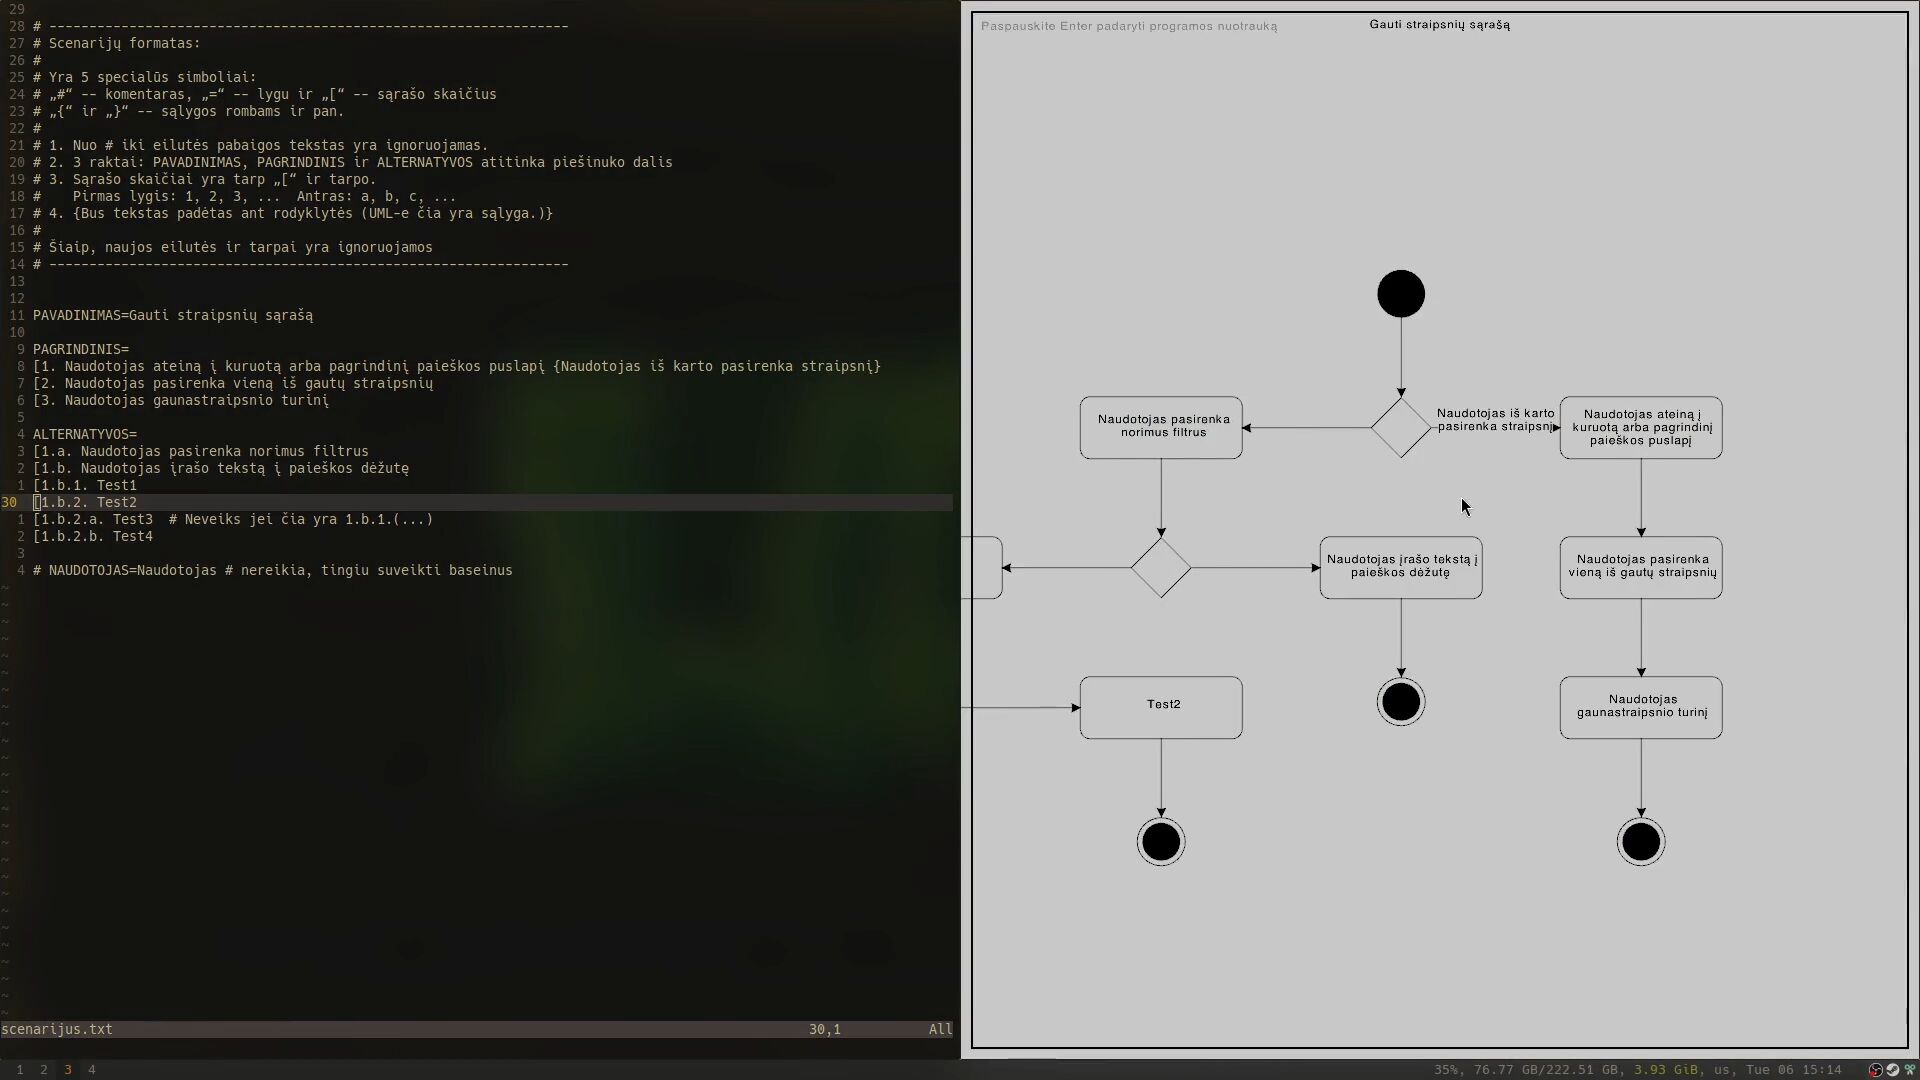Select the Test2 activity box

click(x=1160, y=708)
